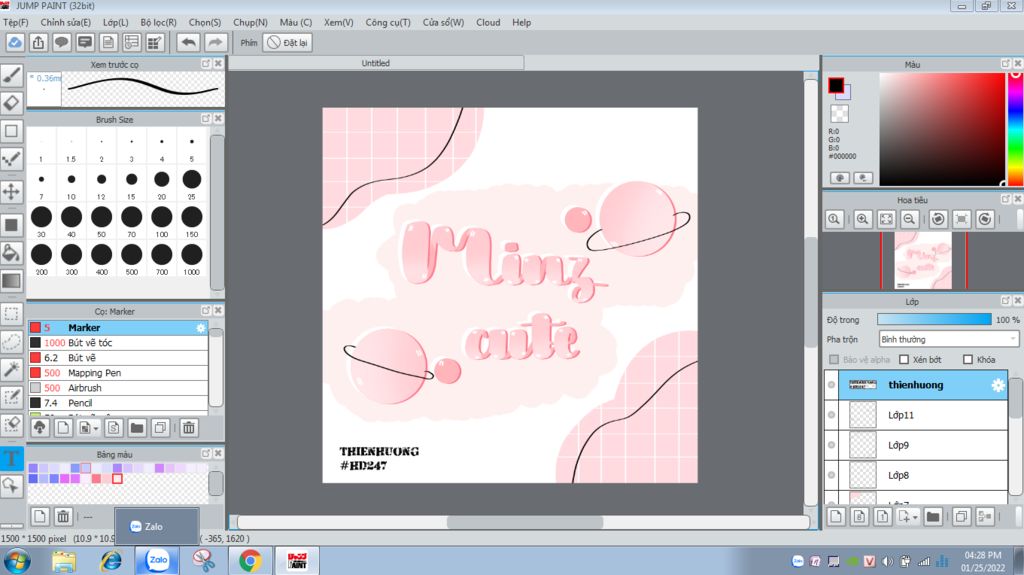The width and height of the screenshot is (1024, 575).
Task: Add new layer in Lớp panel
Action: 836,517
